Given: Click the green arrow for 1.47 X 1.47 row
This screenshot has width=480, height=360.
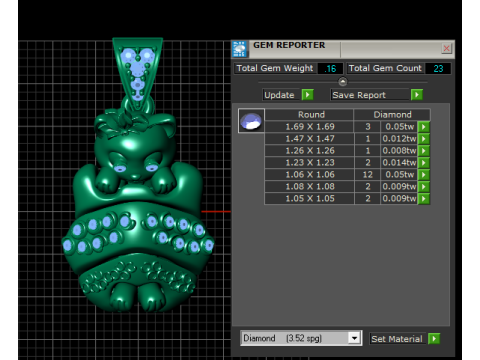Looking at the screenshot, I should (x=424, y=139).
